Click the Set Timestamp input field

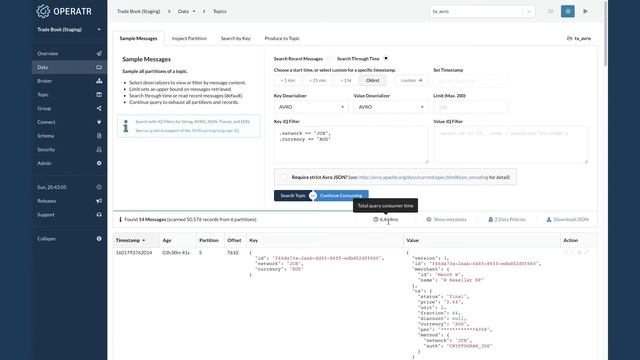point(470,80)
